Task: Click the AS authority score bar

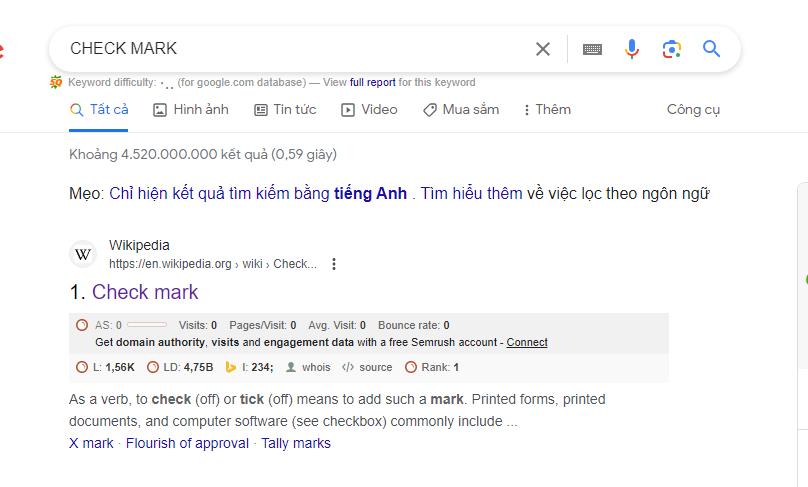Action: pyautogui.click(x=147, y=325)
